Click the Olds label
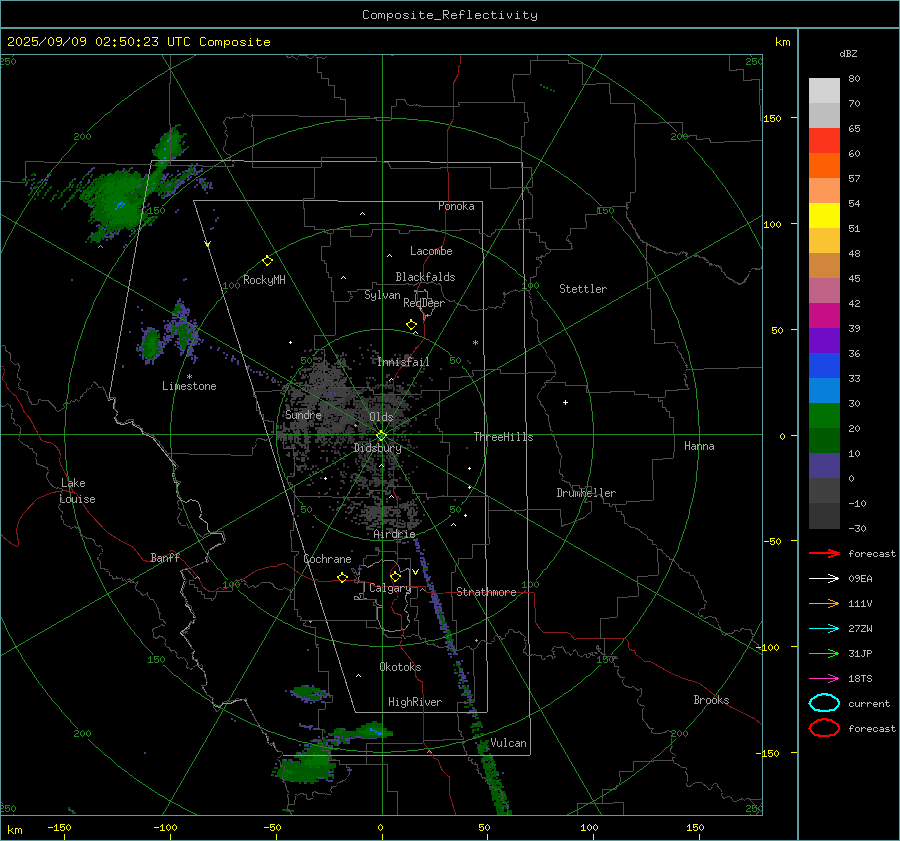The width and height of the screenshot is (900, 841). click(x=381, y=417)
